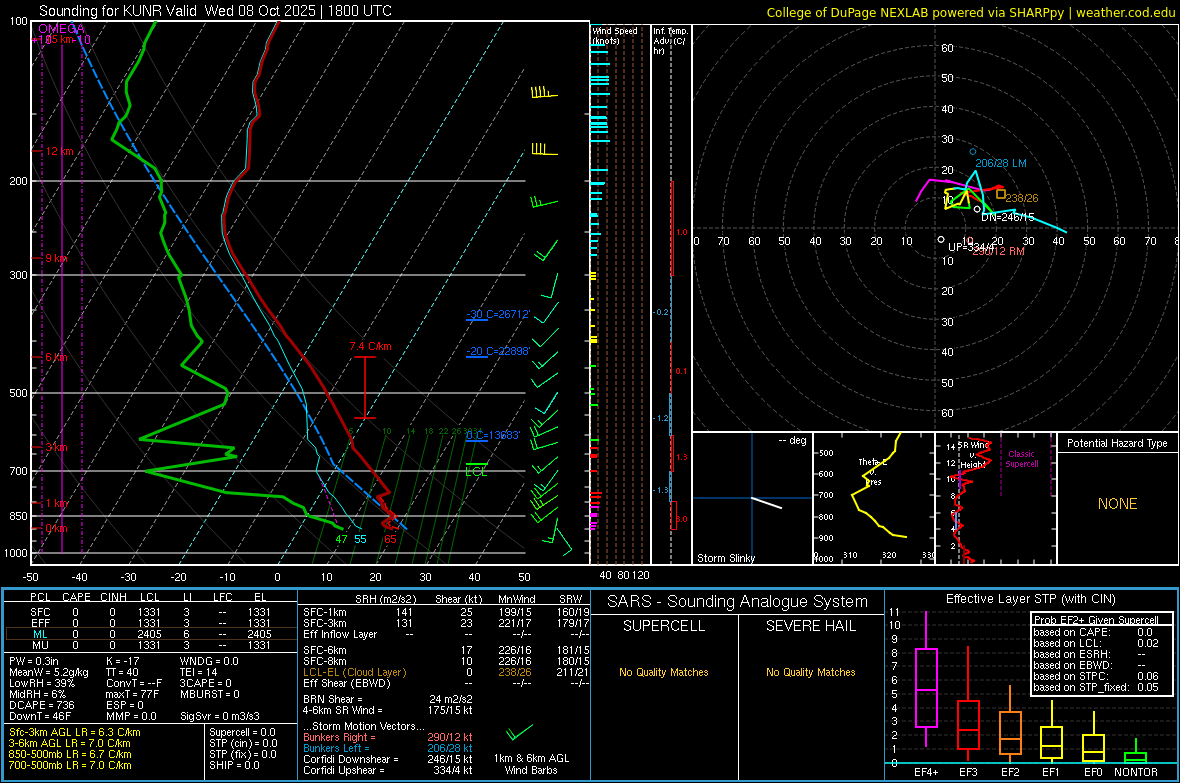
Task: Select the EFF parcel row
Action: click(150, 623)
